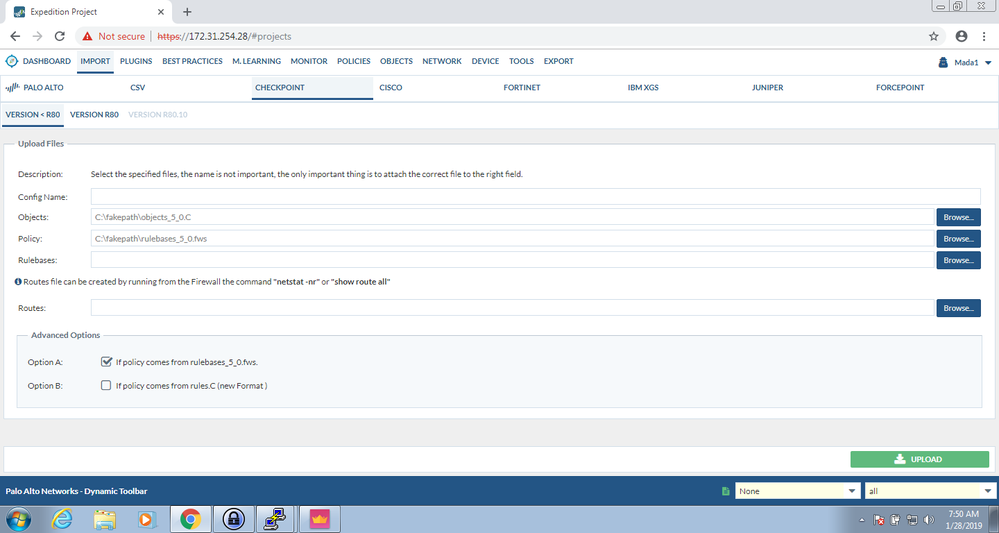Open the Chrome three-dot menu
Image resolution: width=999 pixels, height=533 pixels.
coord(984,36)
